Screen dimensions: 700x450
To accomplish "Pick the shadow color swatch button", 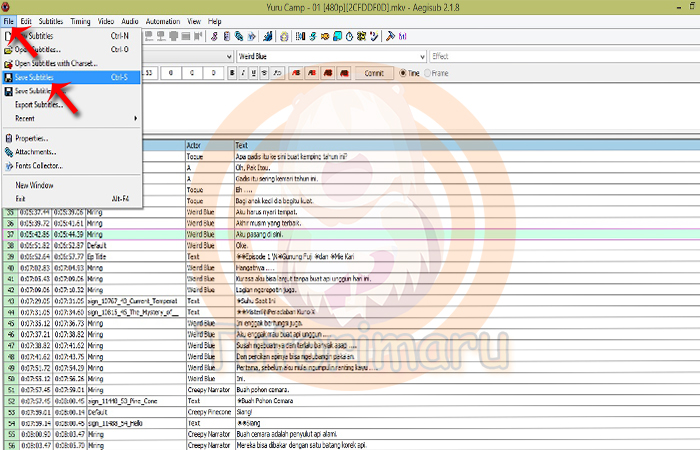I will (x=344, y=73).
